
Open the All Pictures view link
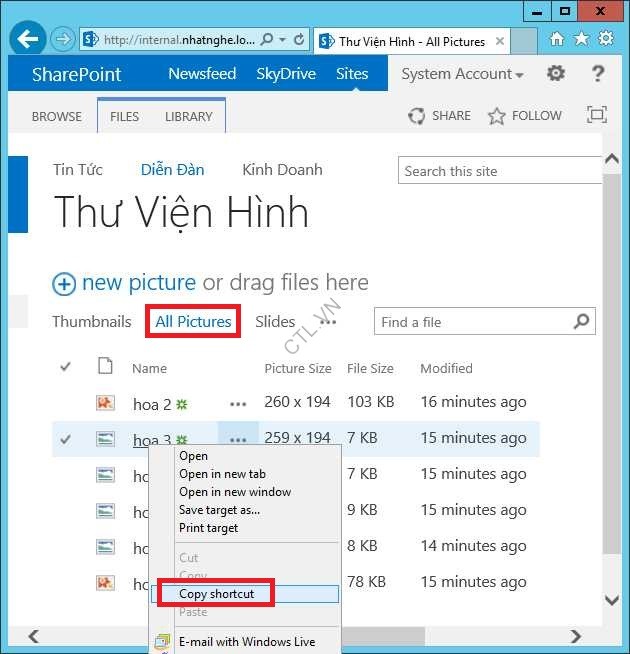[x=193, y=322]
